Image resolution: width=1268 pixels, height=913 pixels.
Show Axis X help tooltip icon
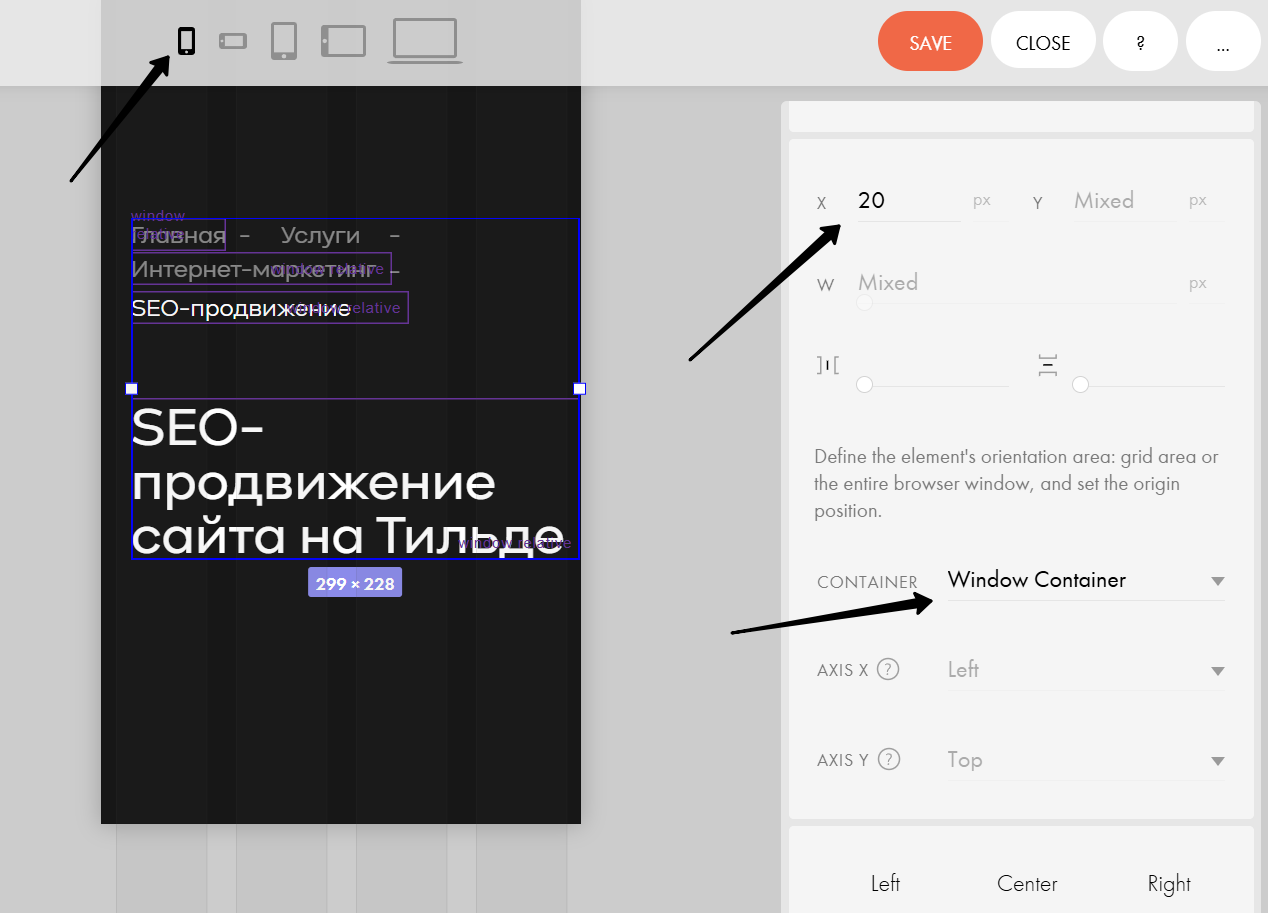pyautogui.click(x=888, y=669)
